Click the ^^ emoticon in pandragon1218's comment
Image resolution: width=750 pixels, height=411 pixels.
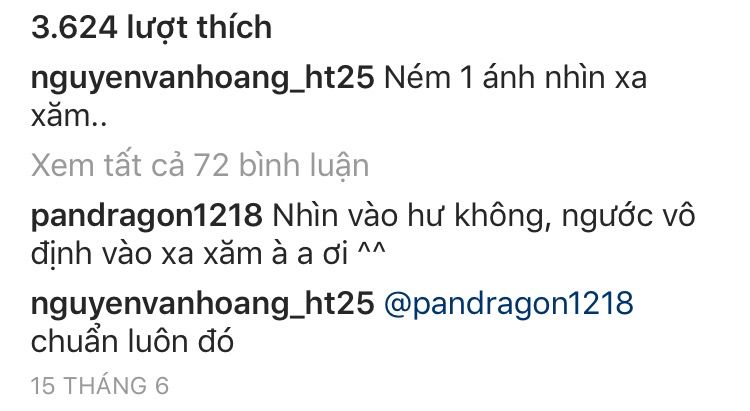point(372,251)
